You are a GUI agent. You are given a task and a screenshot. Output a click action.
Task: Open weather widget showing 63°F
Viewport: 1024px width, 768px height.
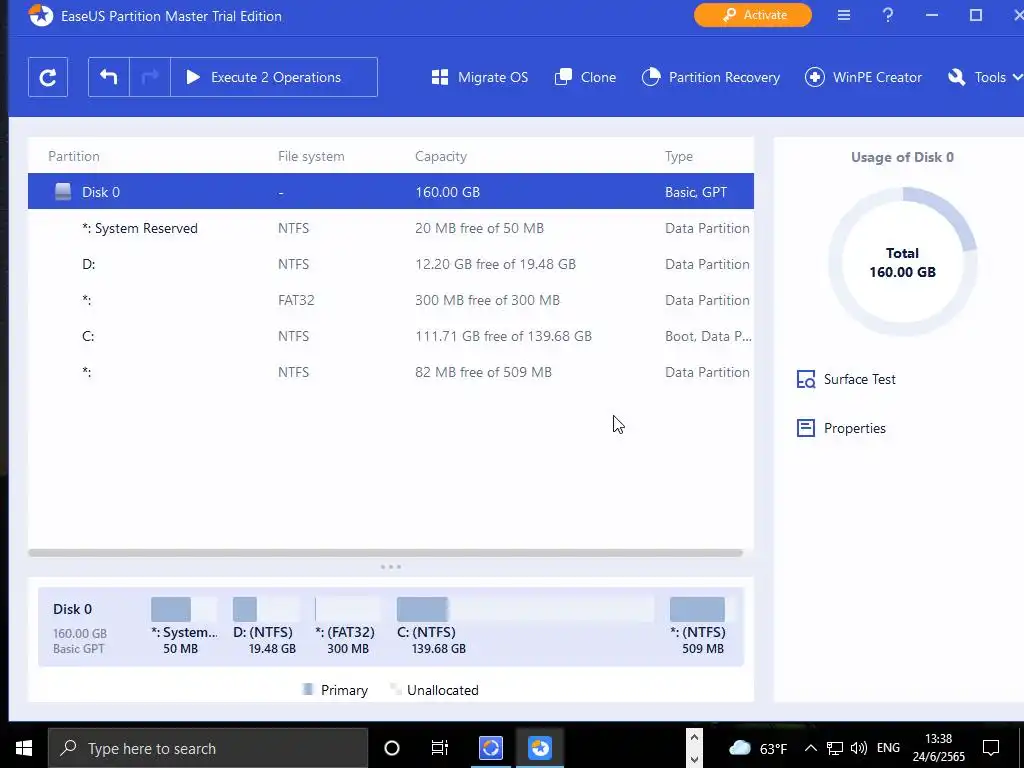coord(758,748)
